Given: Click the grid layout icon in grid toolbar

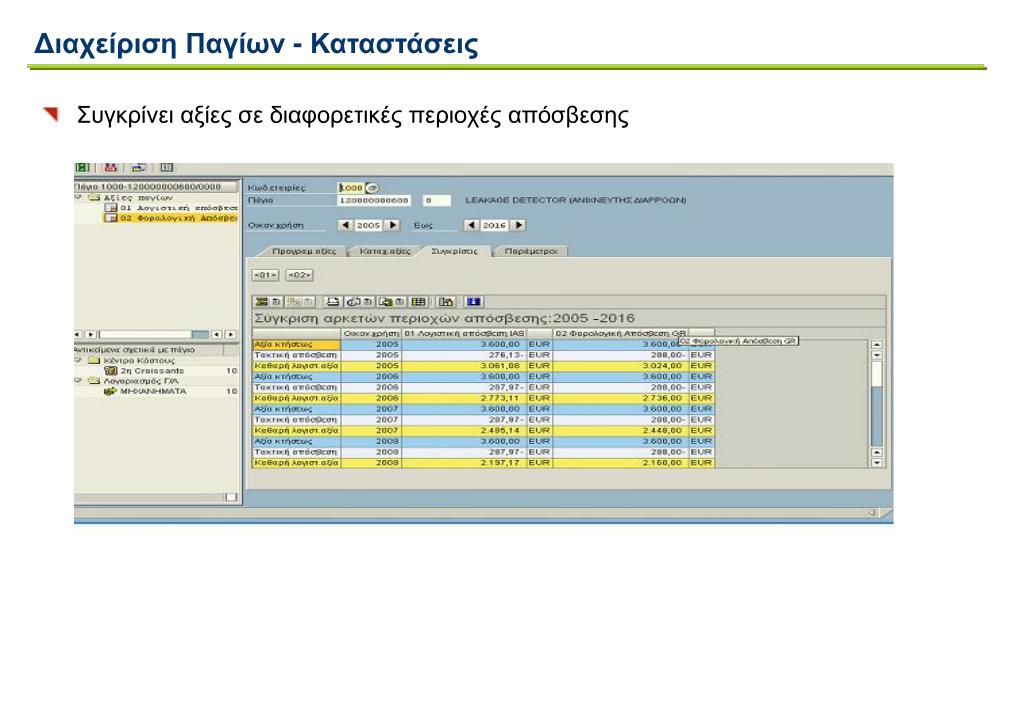Looking at the screenshot, I should pos(418,301).
